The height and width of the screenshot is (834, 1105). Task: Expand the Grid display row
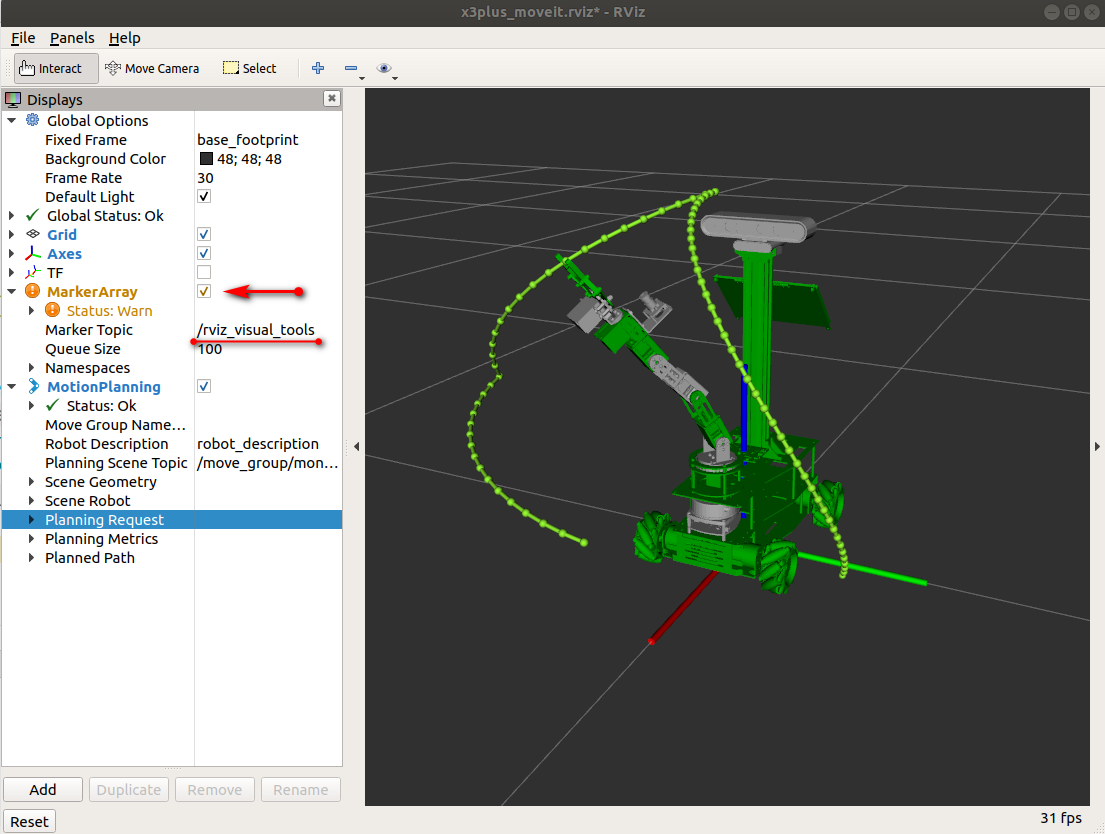coord(11,235)
